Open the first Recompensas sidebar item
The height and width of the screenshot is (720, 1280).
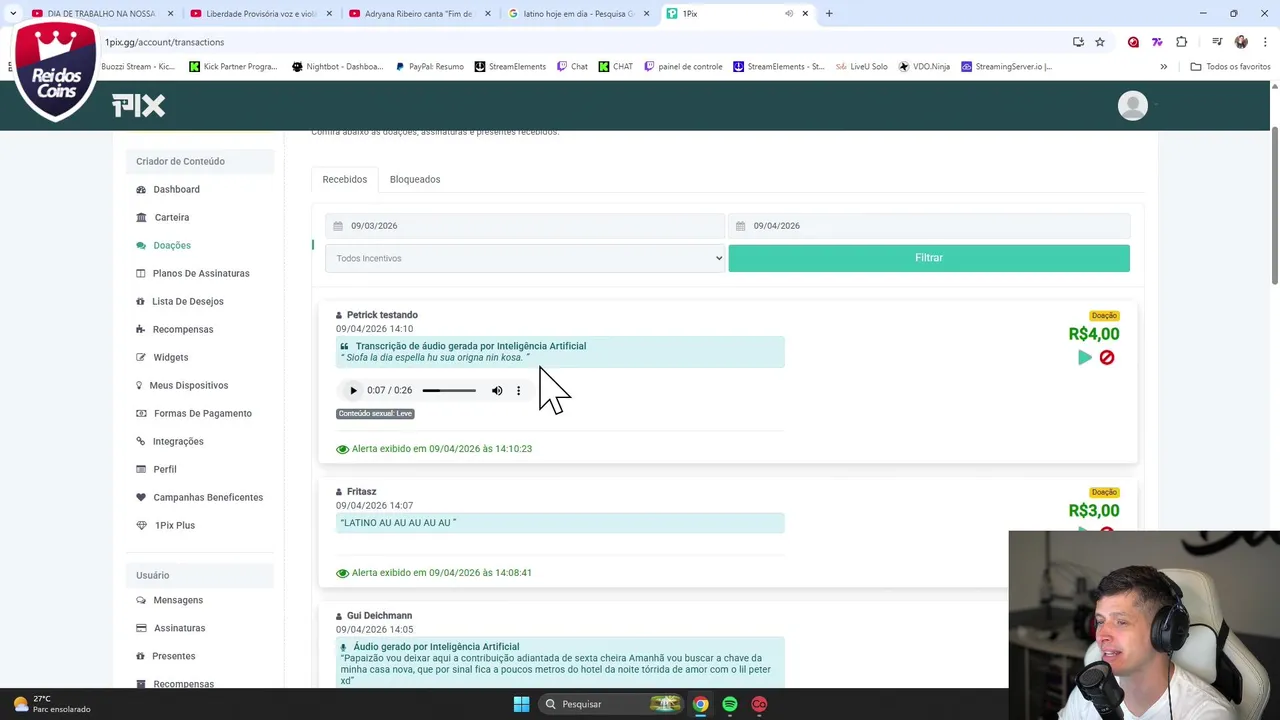183,329
